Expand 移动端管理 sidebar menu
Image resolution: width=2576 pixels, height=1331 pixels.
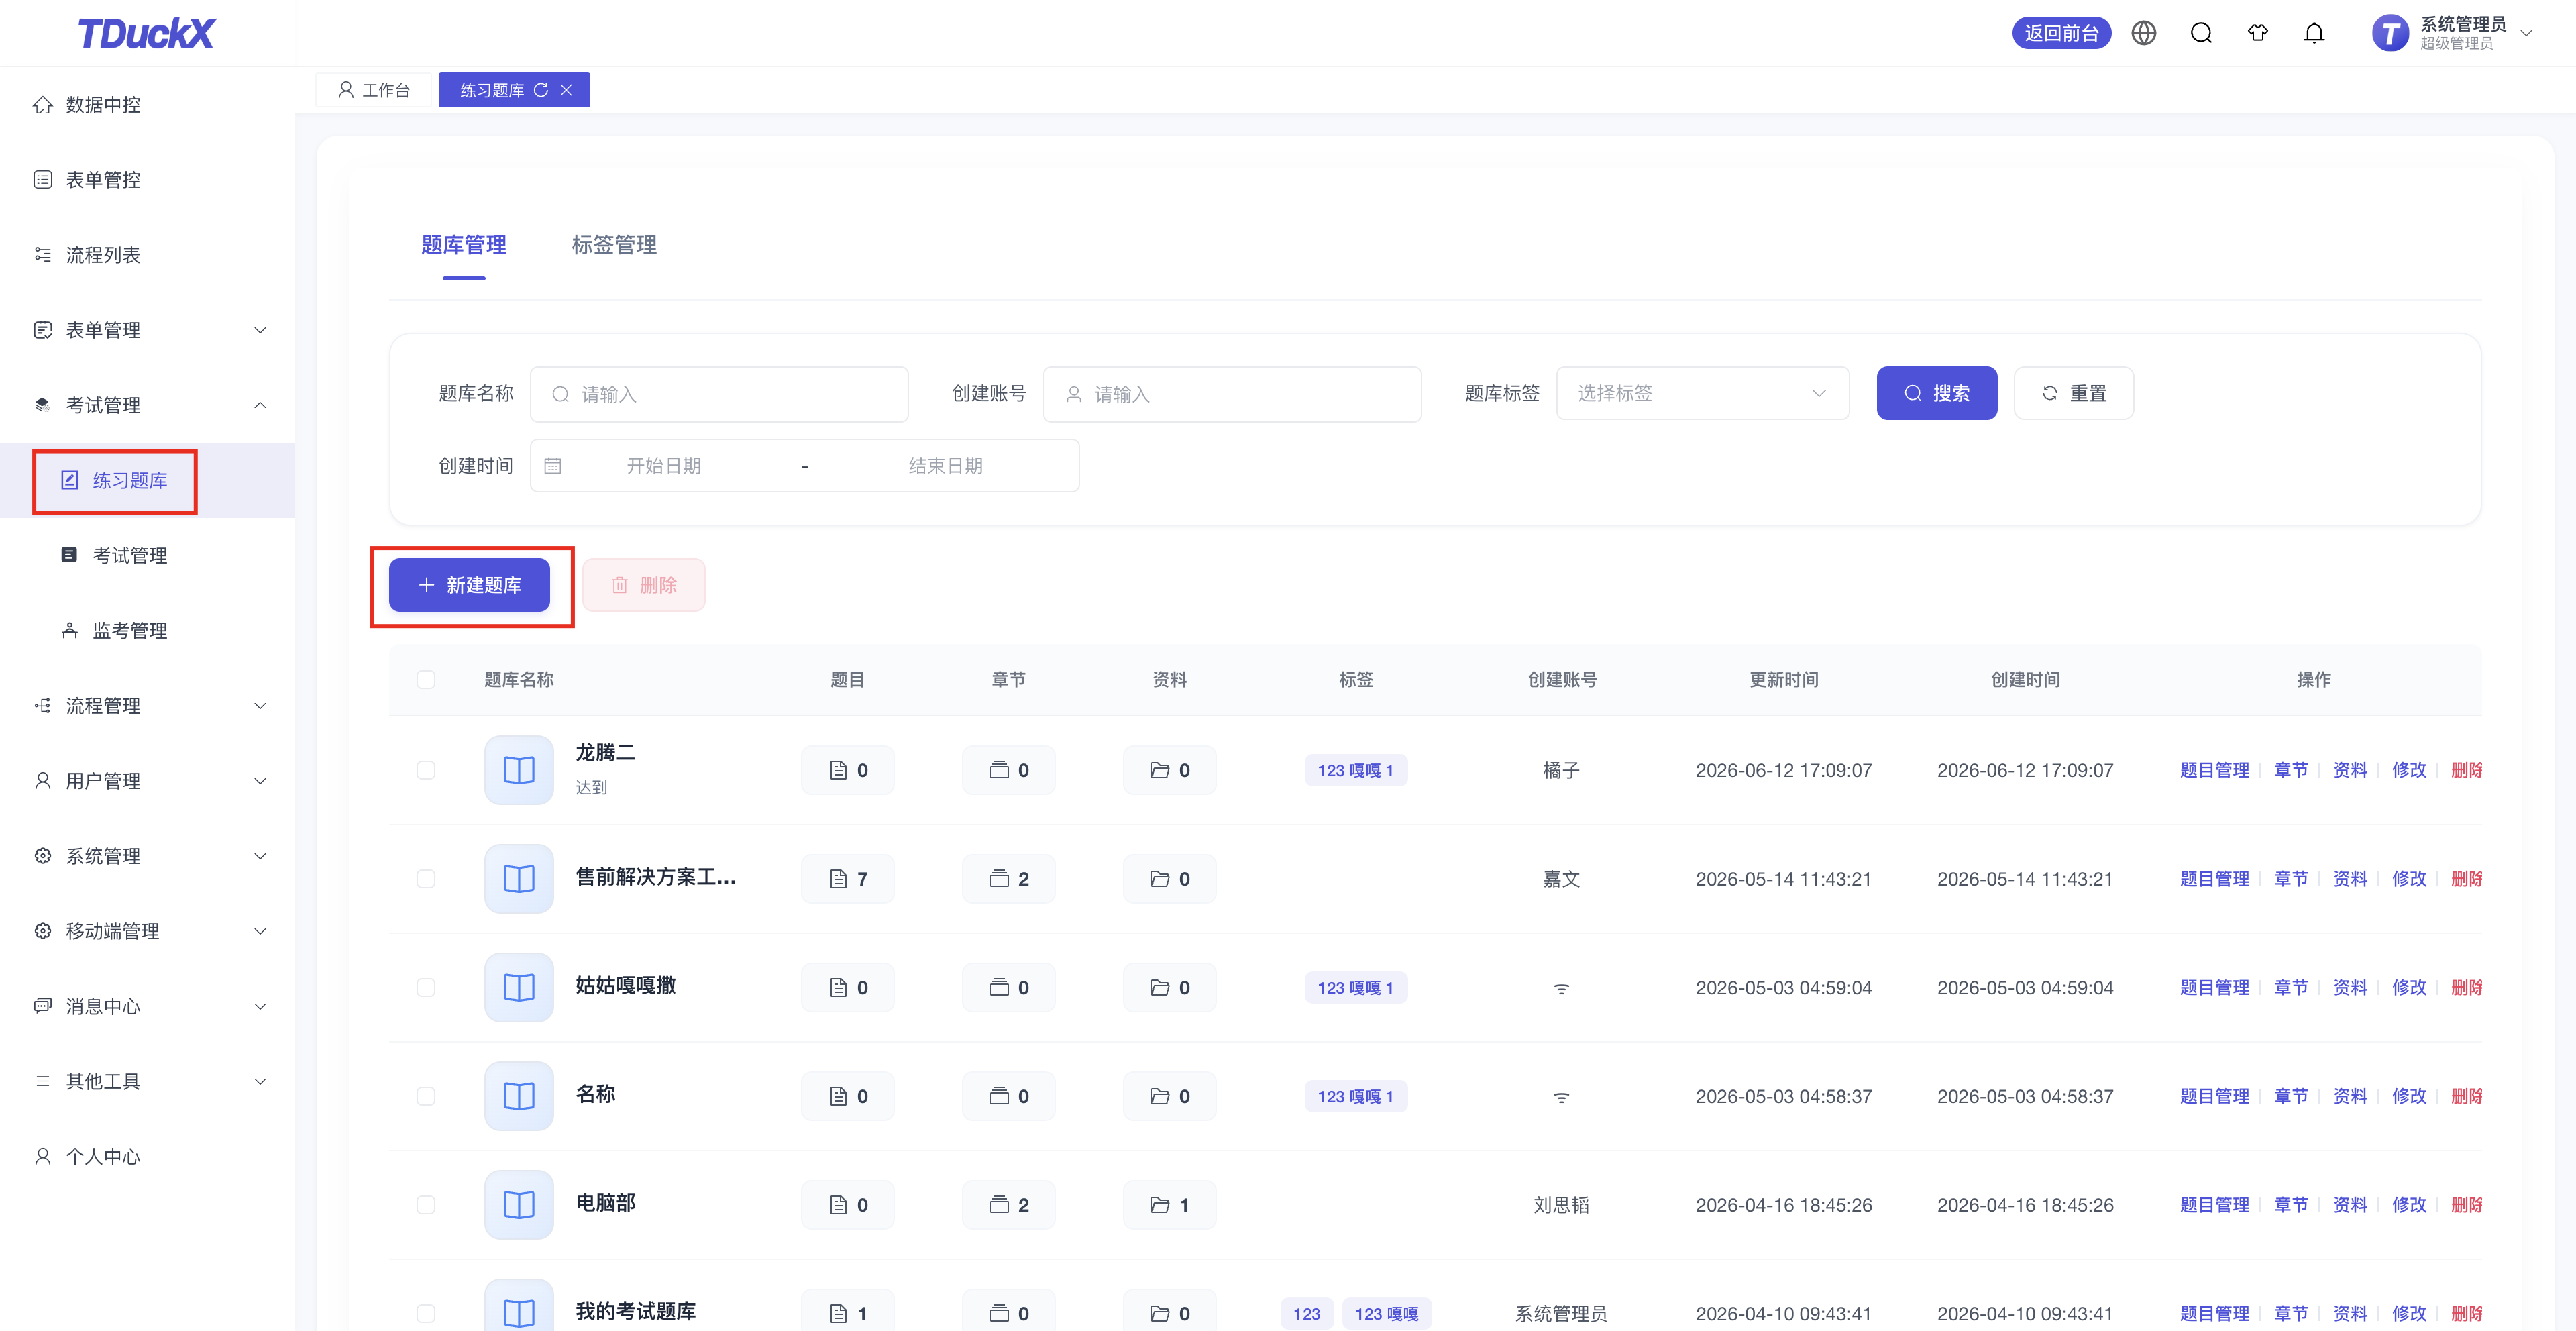tap(147, 931)
